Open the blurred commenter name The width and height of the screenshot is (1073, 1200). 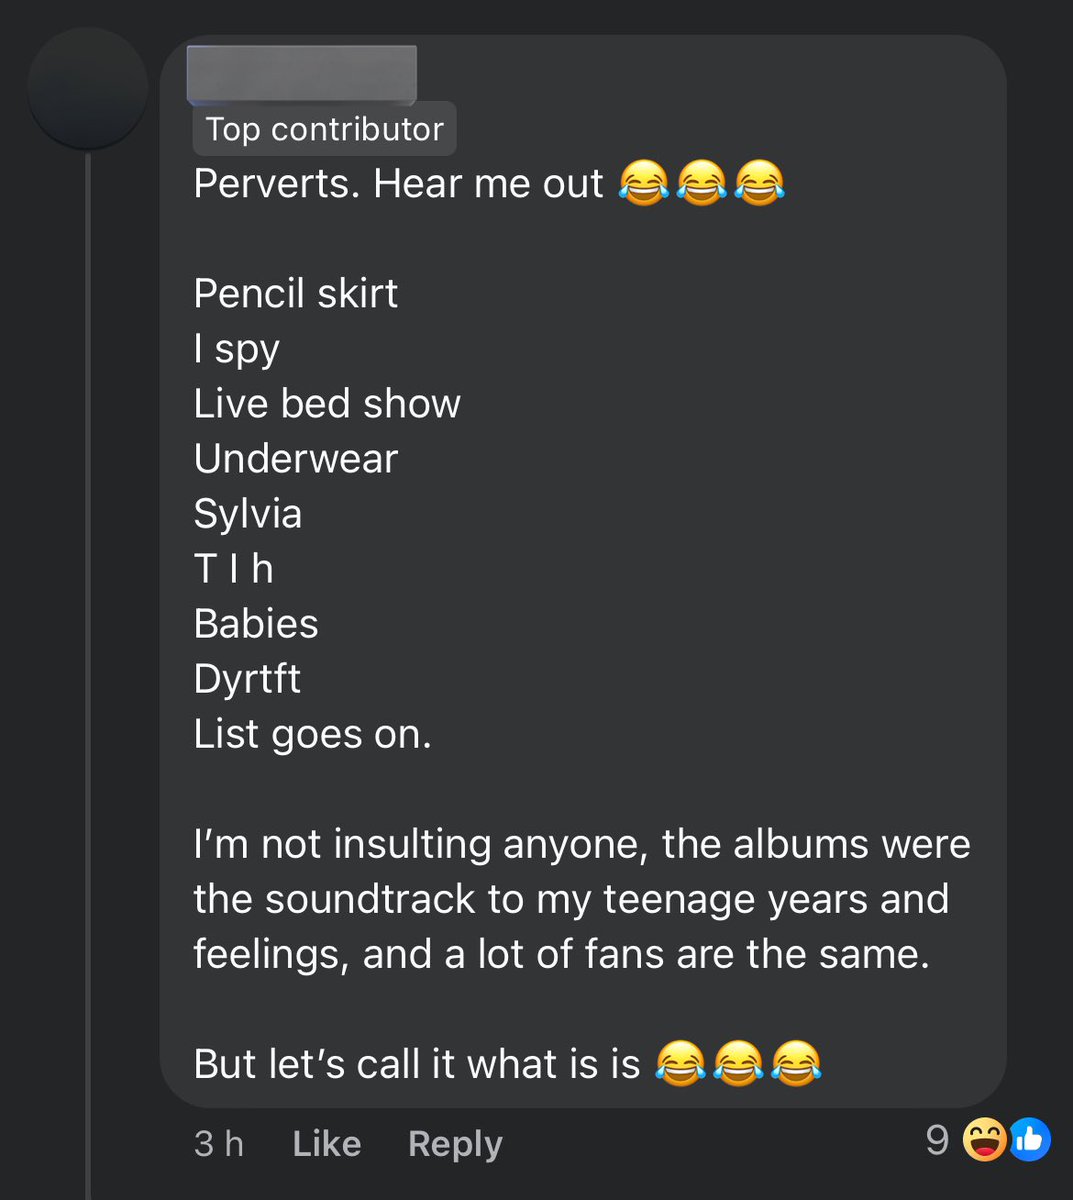(x=302, y=74)
